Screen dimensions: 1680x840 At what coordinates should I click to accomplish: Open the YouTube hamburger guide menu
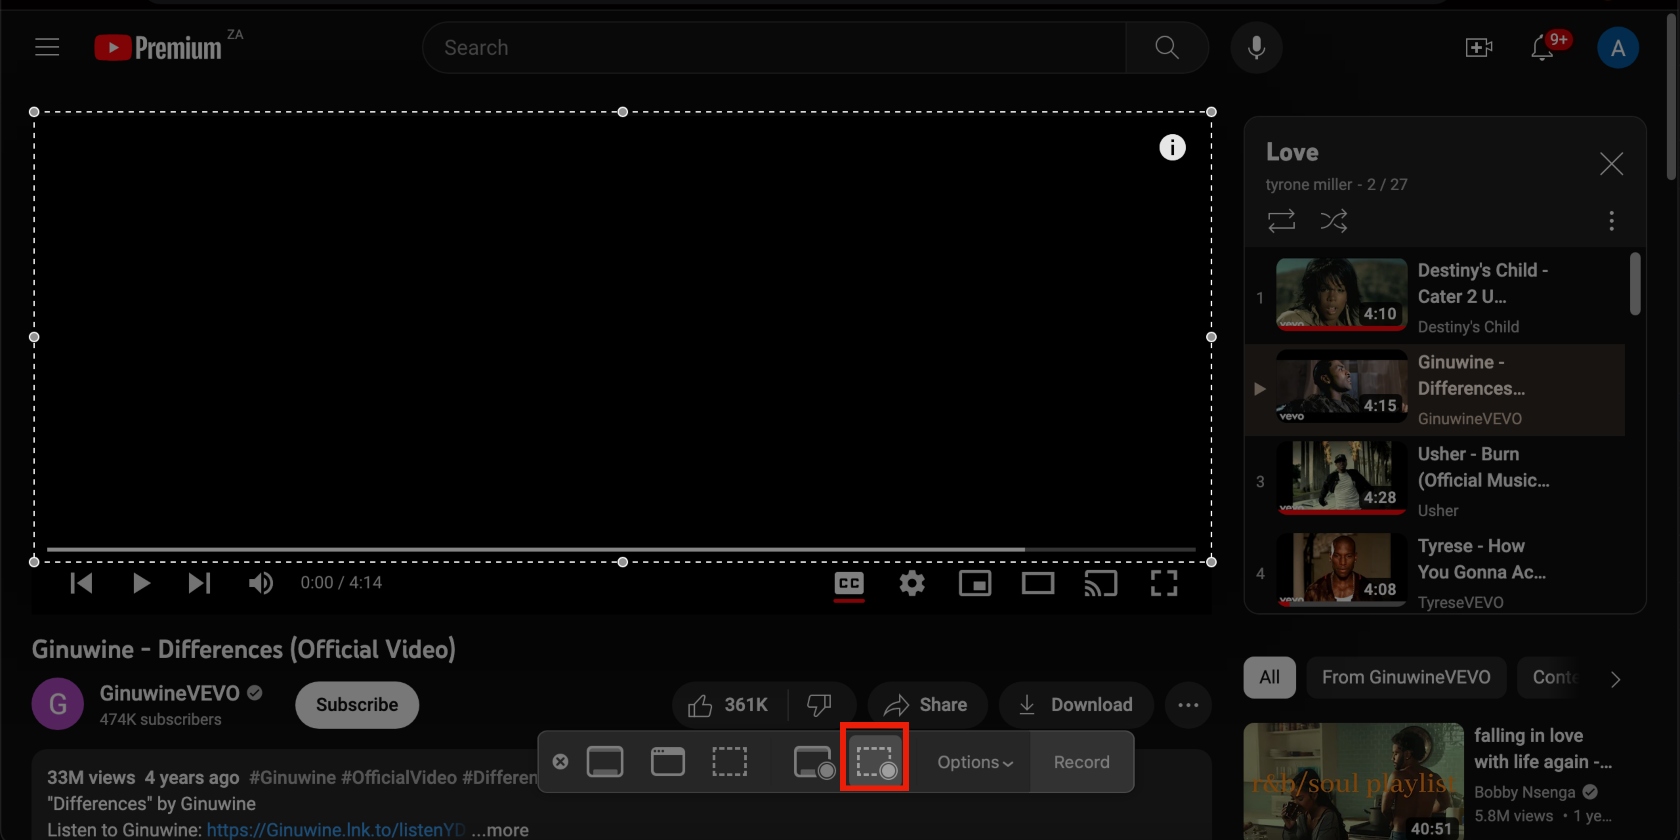coord(47,47)
